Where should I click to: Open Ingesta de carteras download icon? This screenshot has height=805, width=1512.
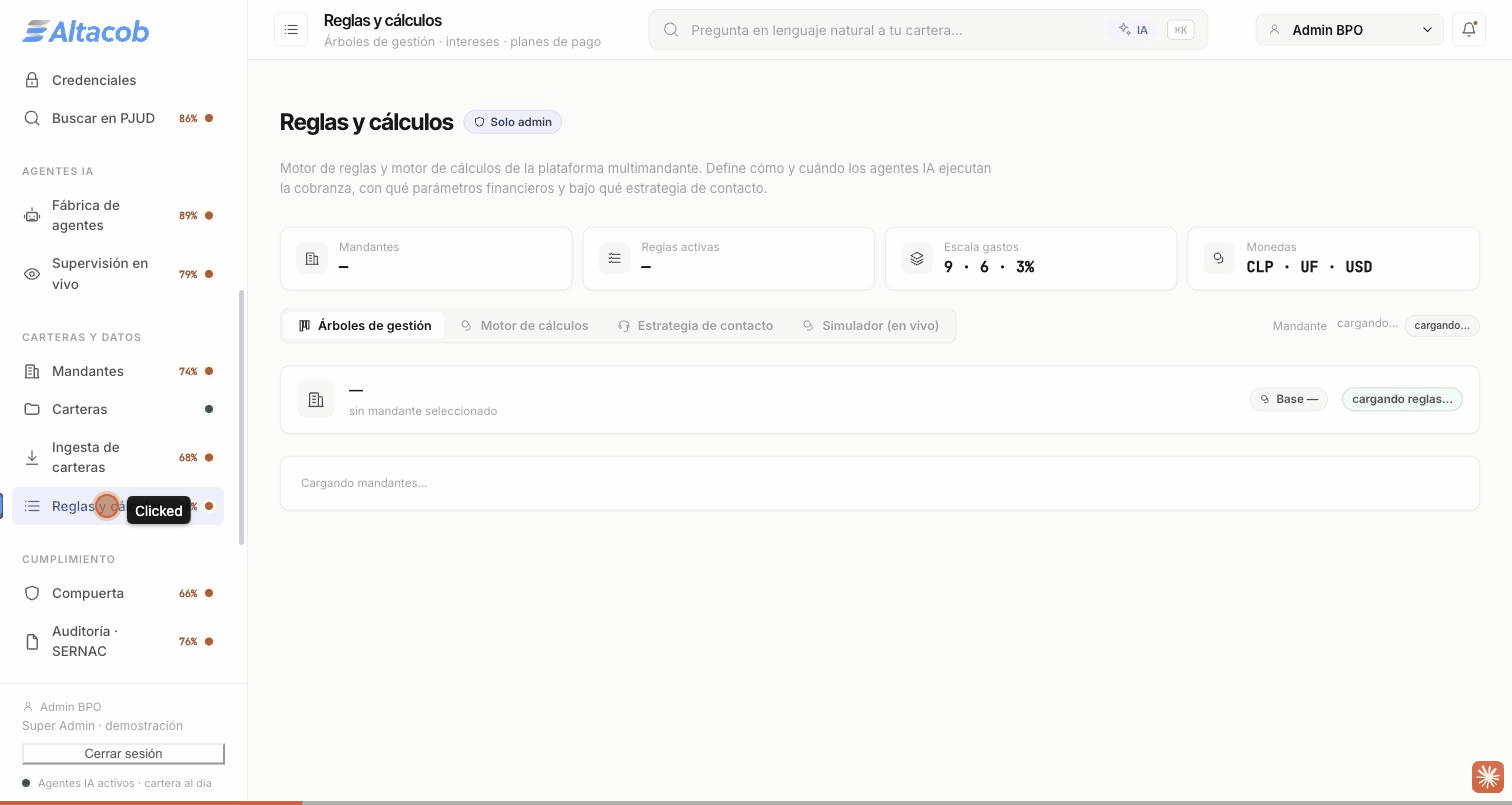click(32, 457)
